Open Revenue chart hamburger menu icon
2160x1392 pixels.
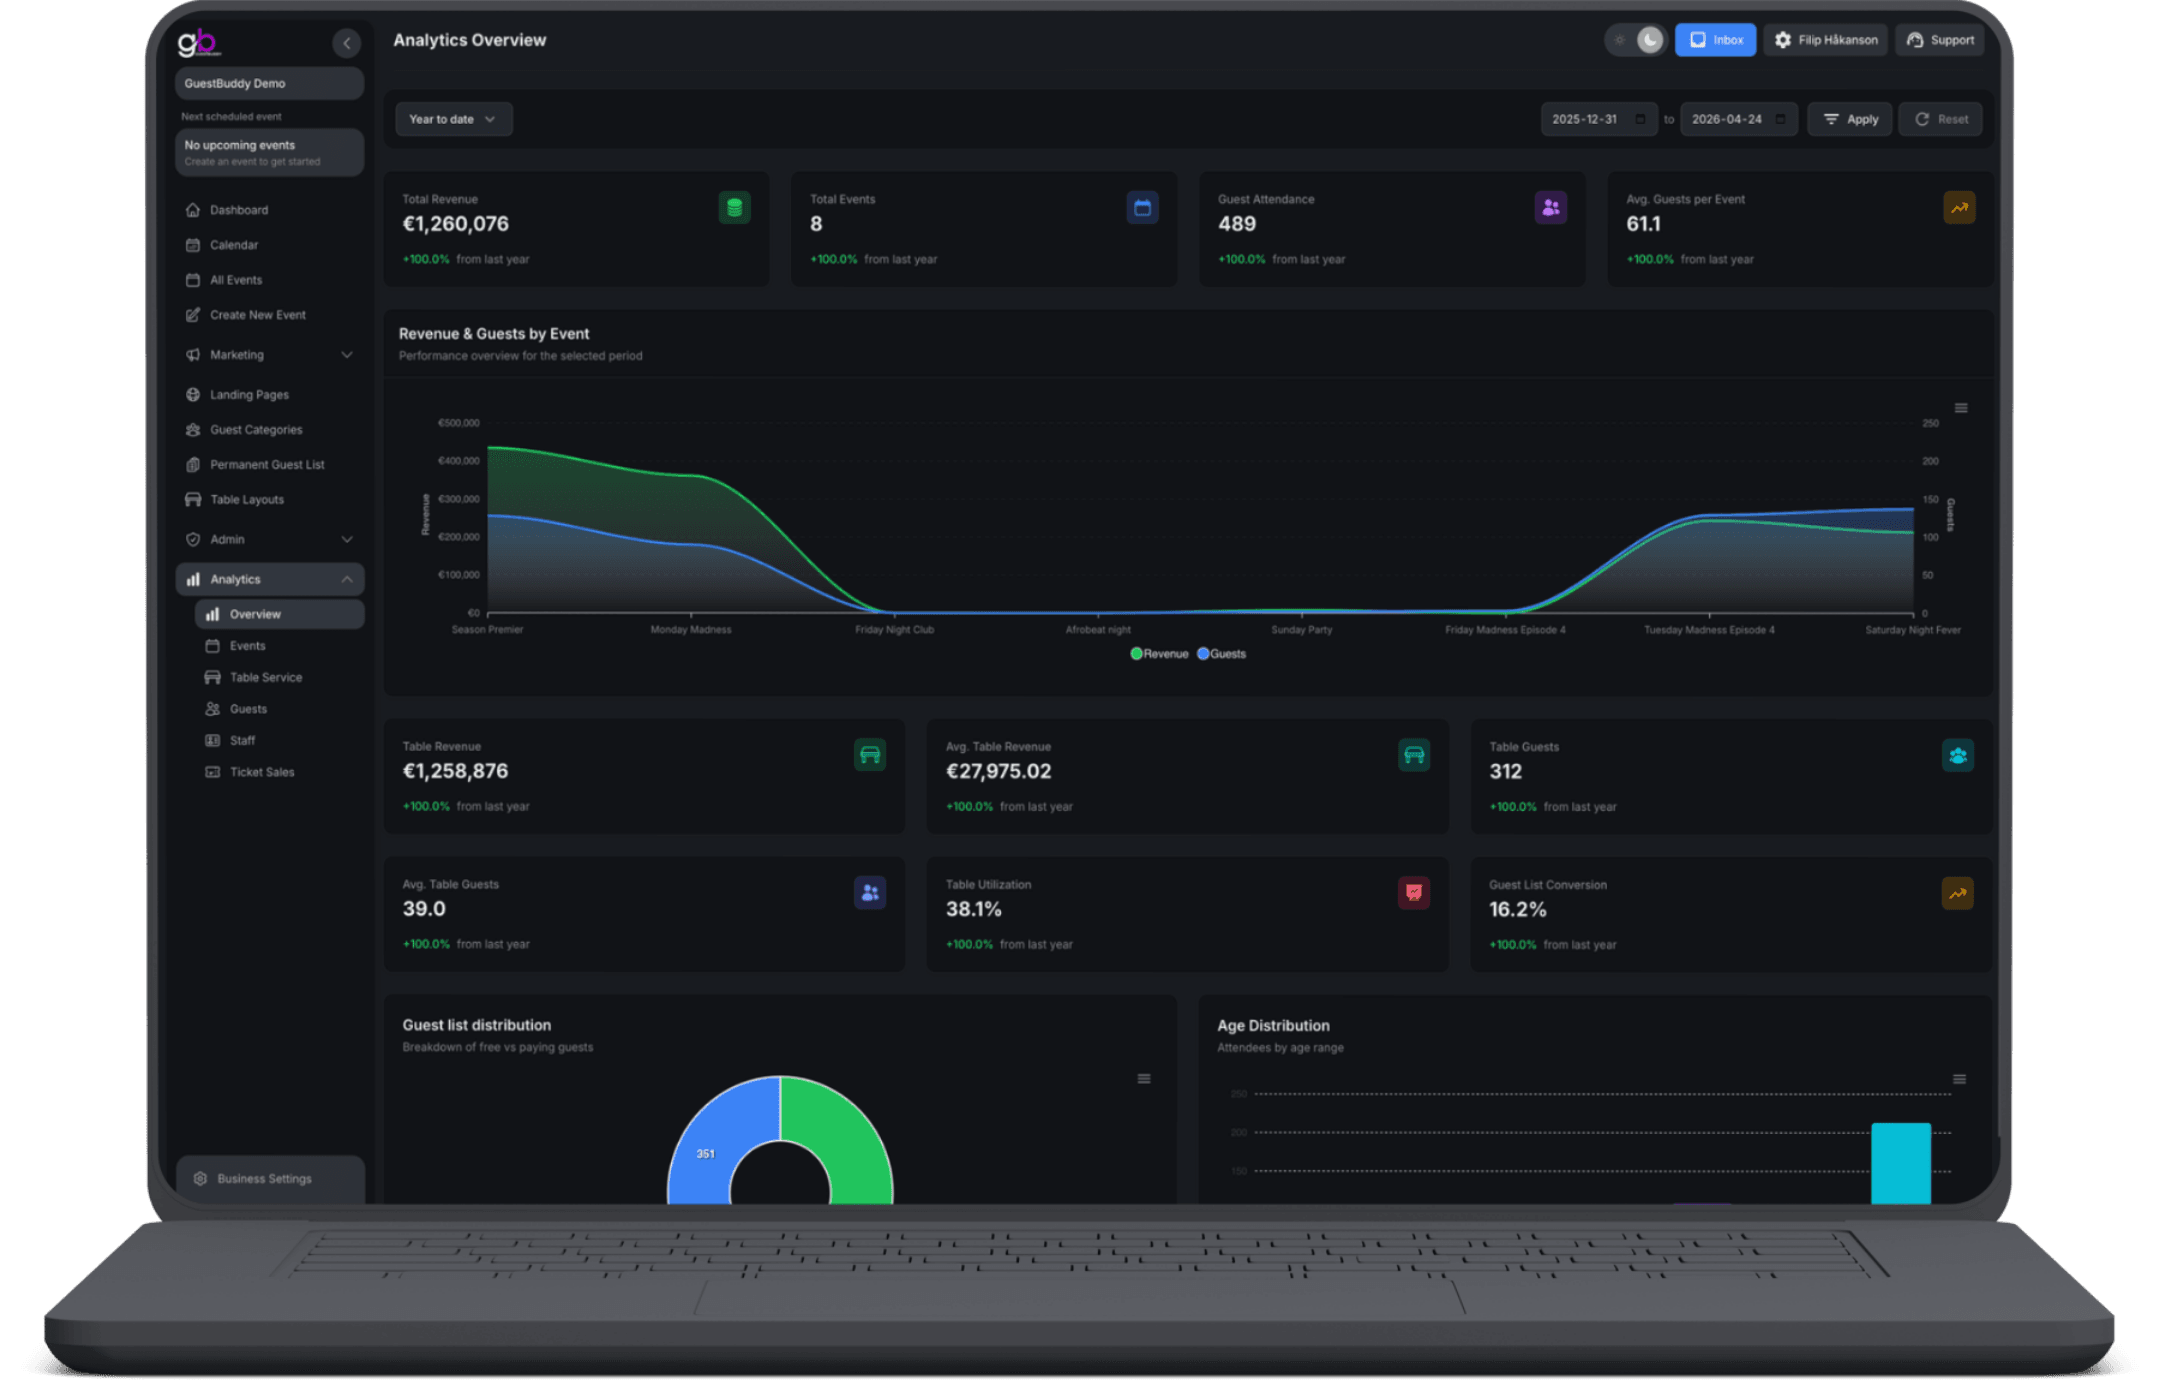[1961, 408]
